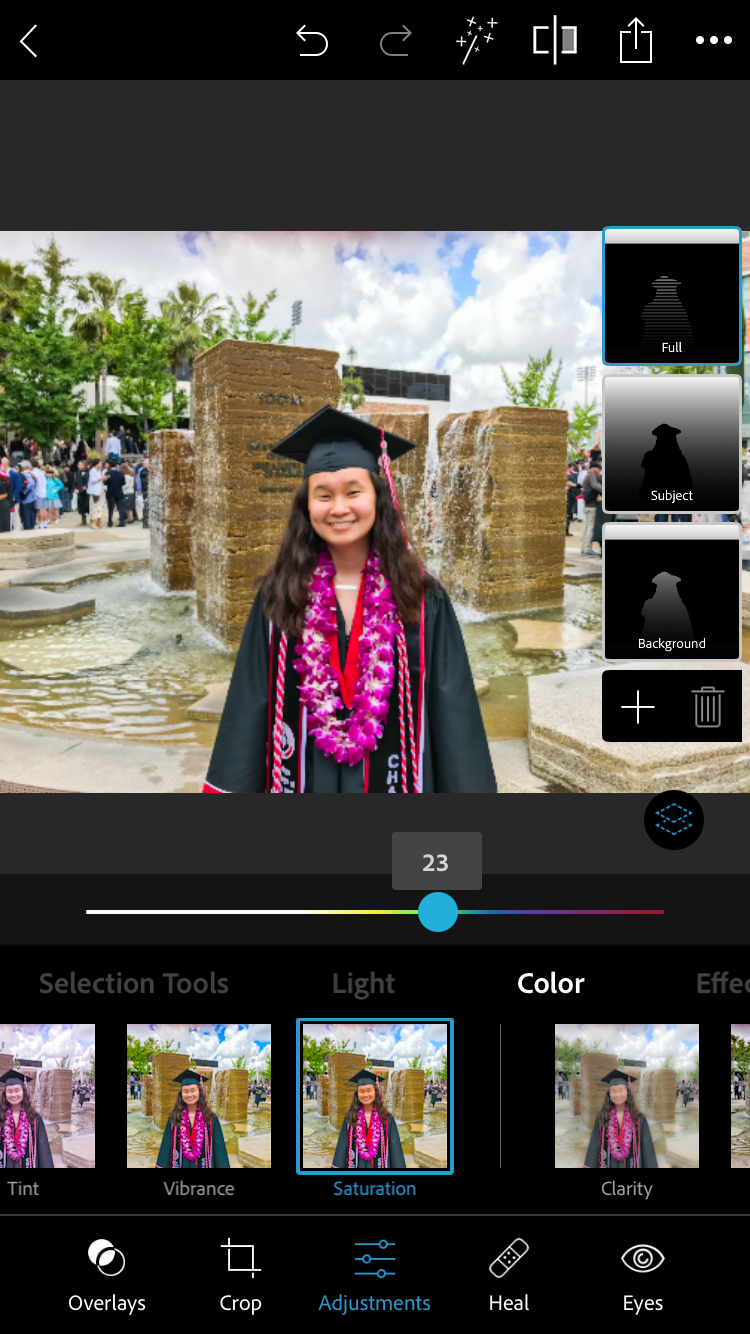750x1334 pixels.
Task: Redo the previous edit
Action: [x=396, y=41]
